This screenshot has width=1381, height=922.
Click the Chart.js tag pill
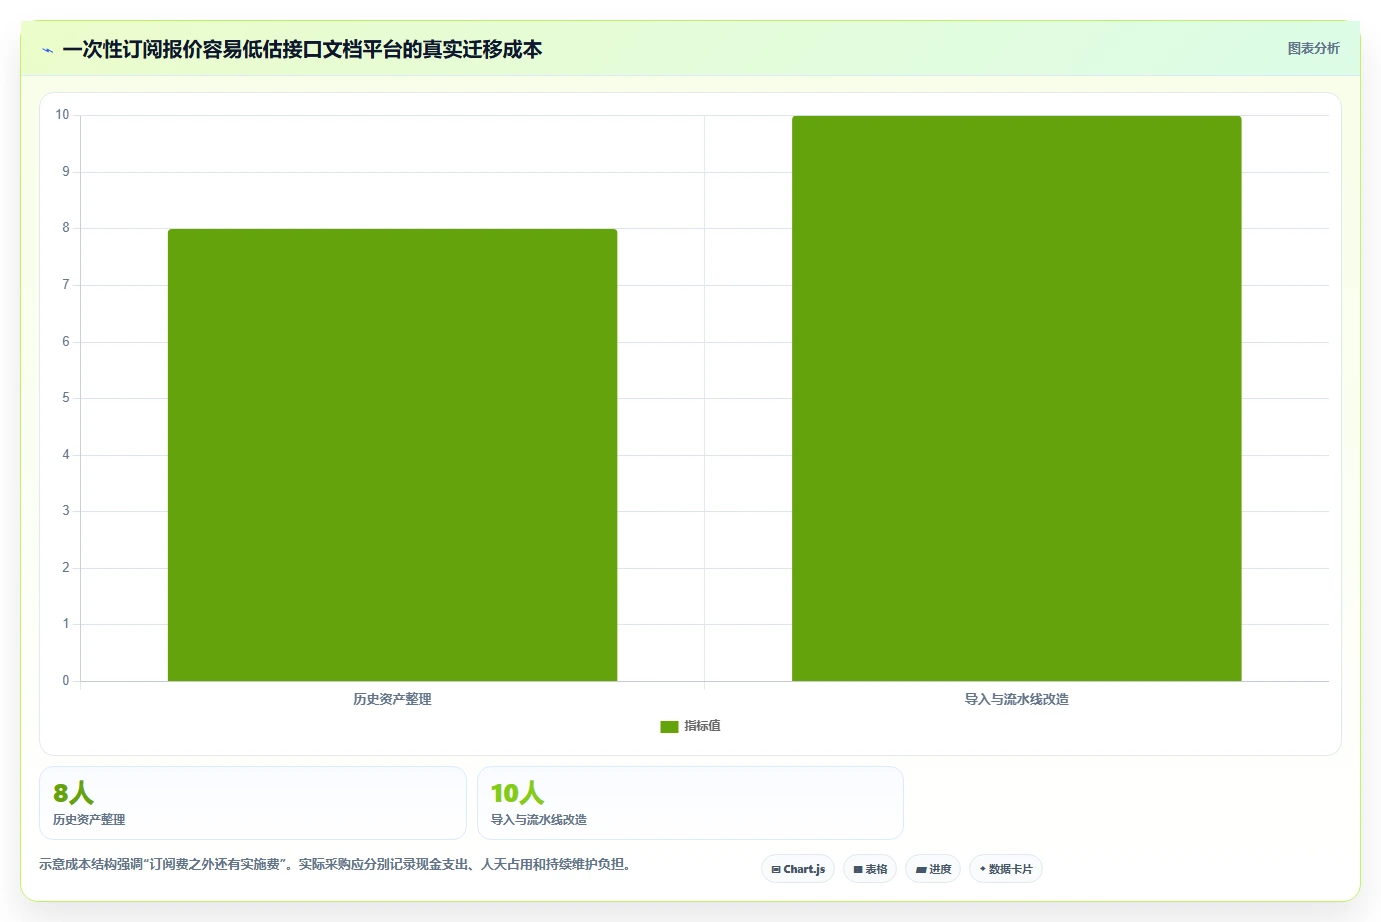pyautogui.click(x=798, y=869)
